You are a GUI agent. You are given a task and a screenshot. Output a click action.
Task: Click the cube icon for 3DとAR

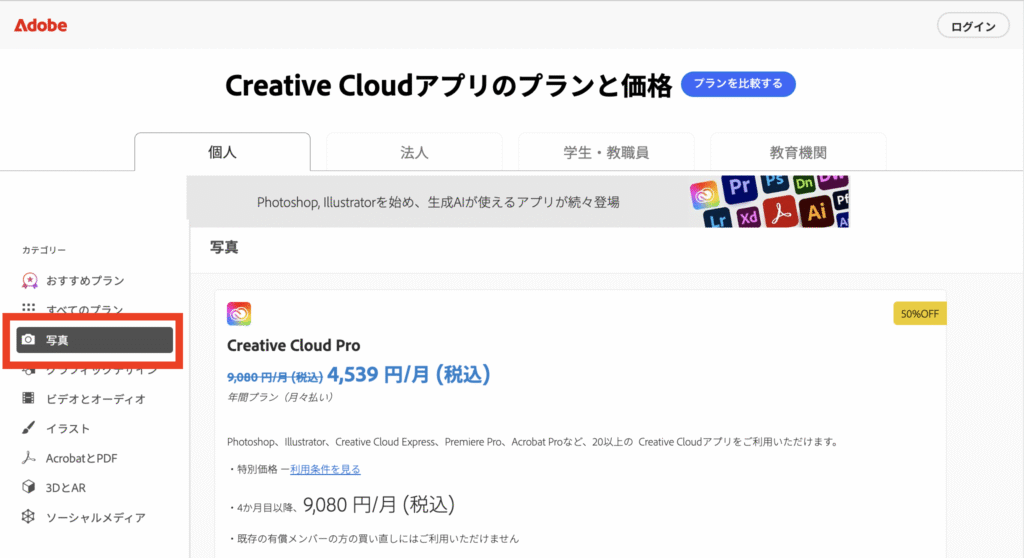tap(29, 488)
